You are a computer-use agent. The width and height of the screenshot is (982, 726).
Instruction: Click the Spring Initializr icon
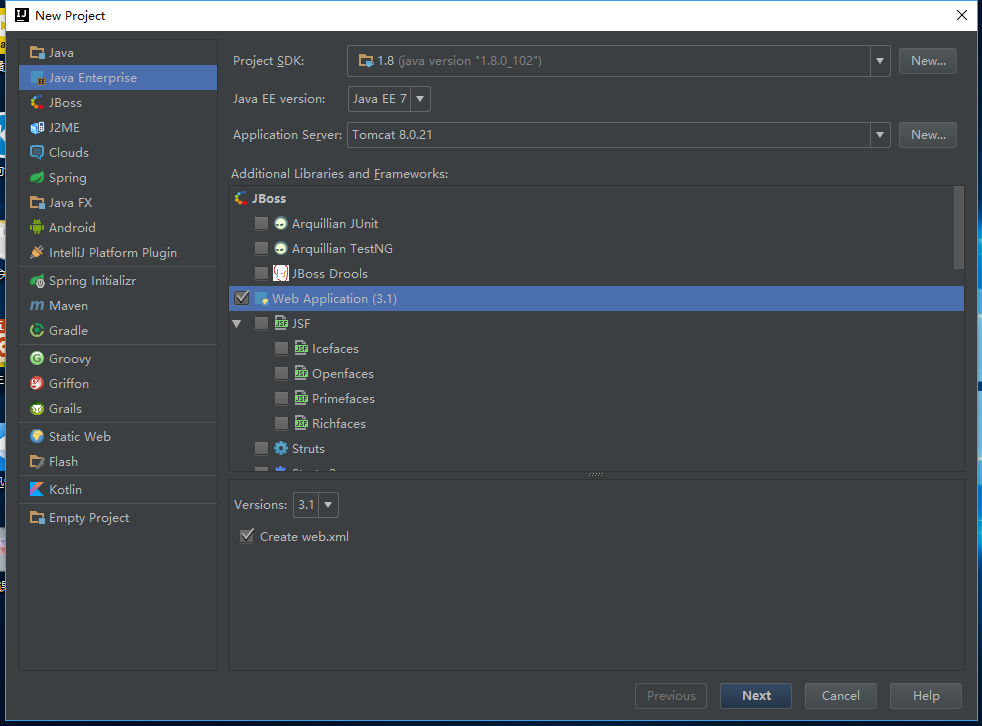click(37, 281)
